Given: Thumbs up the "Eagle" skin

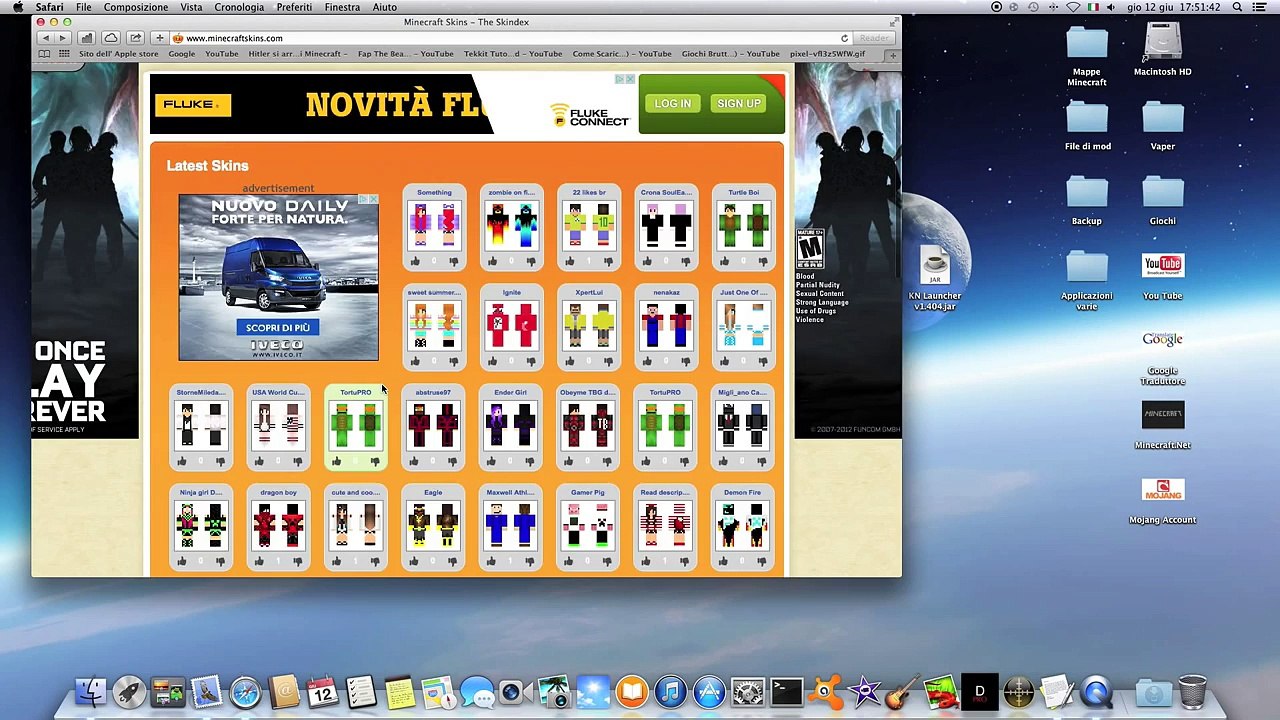Looking at the screenshot, I should [x=414, y=562].
